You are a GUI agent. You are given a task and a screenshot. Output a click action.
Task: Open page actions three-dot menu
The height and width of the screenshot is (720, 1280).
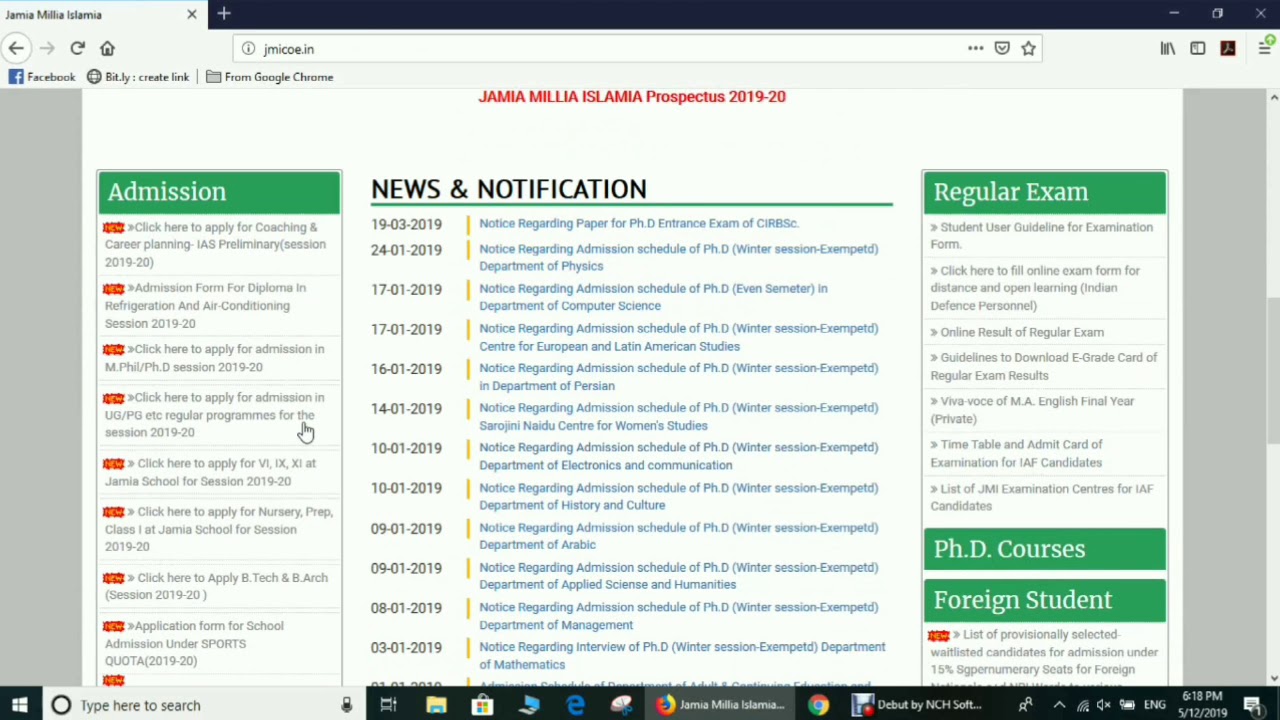click(x=975, y=48)
